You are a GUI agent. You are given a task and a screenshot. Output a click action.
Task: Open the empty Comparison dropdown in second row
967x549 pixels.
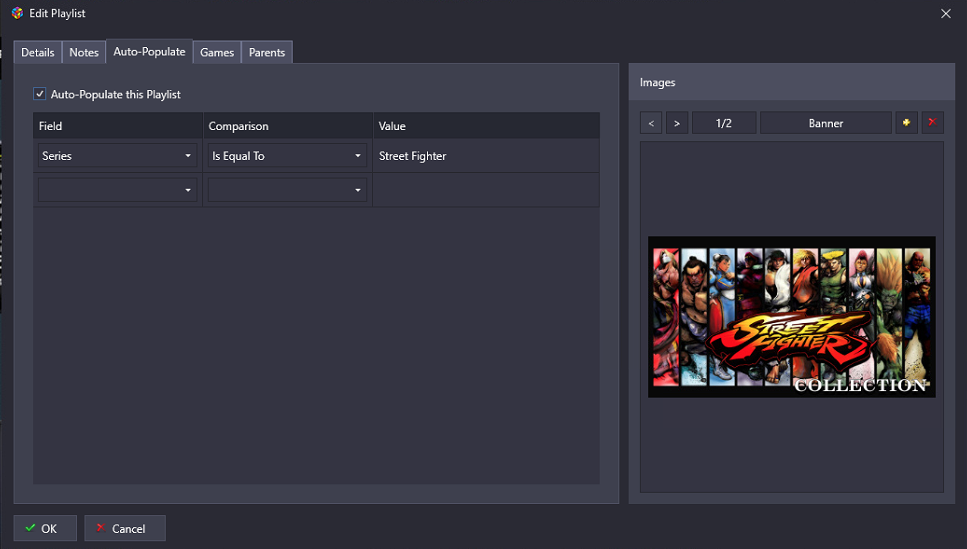(287, 190)
